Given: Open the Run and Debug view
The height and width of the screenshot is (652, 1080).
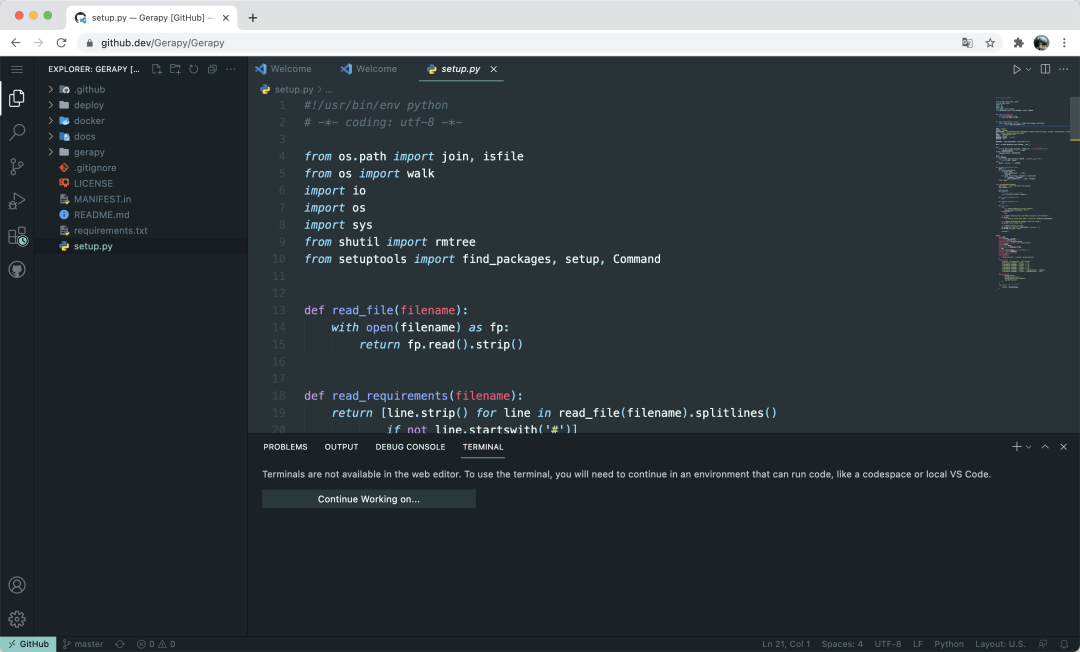Looking at the screenshot, I should [x=16, y=200].
